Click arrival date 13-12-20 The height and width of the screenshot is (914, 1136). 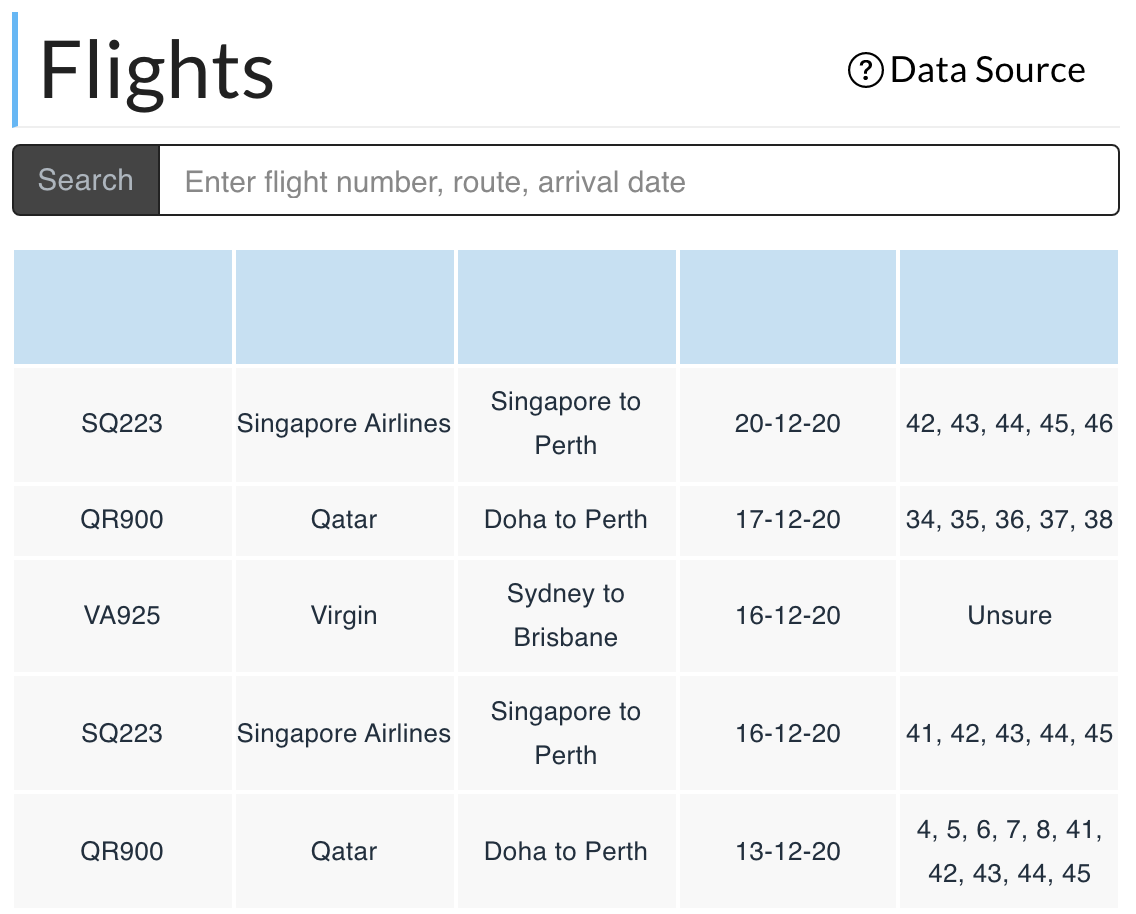(x=787, y=851)
